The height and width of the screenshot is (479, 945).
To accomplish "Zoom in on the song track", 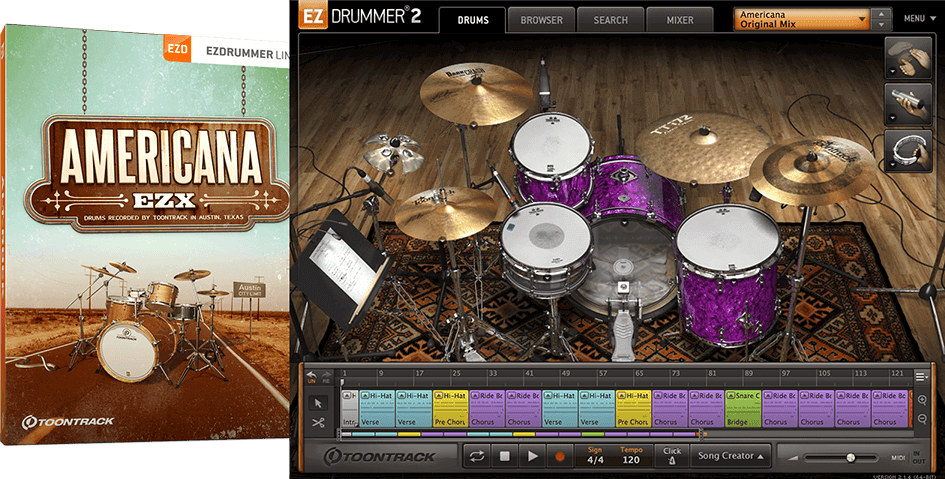I will click(x=922, y=400).
